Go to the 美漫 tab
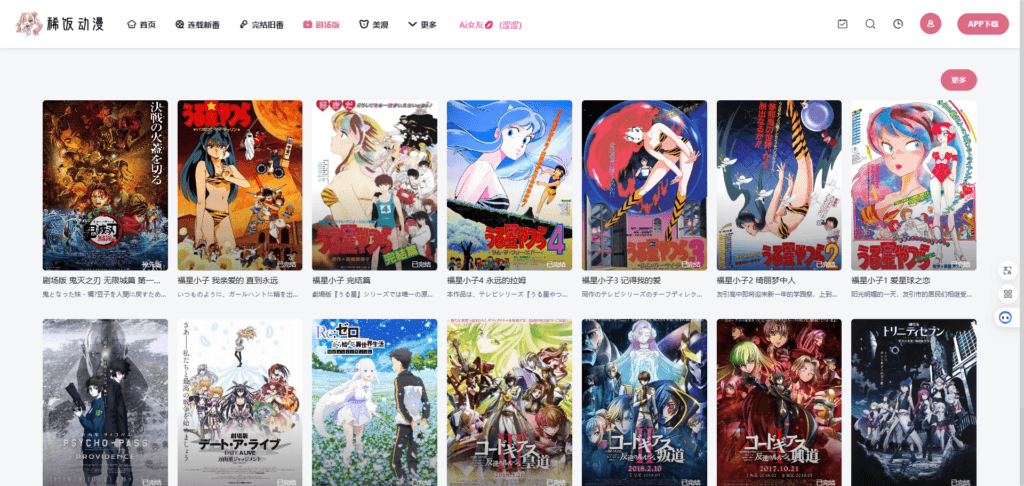Image resolution: width=1024 pixels, height=486 pixels. pyautogui.click(x=374, y=25)
